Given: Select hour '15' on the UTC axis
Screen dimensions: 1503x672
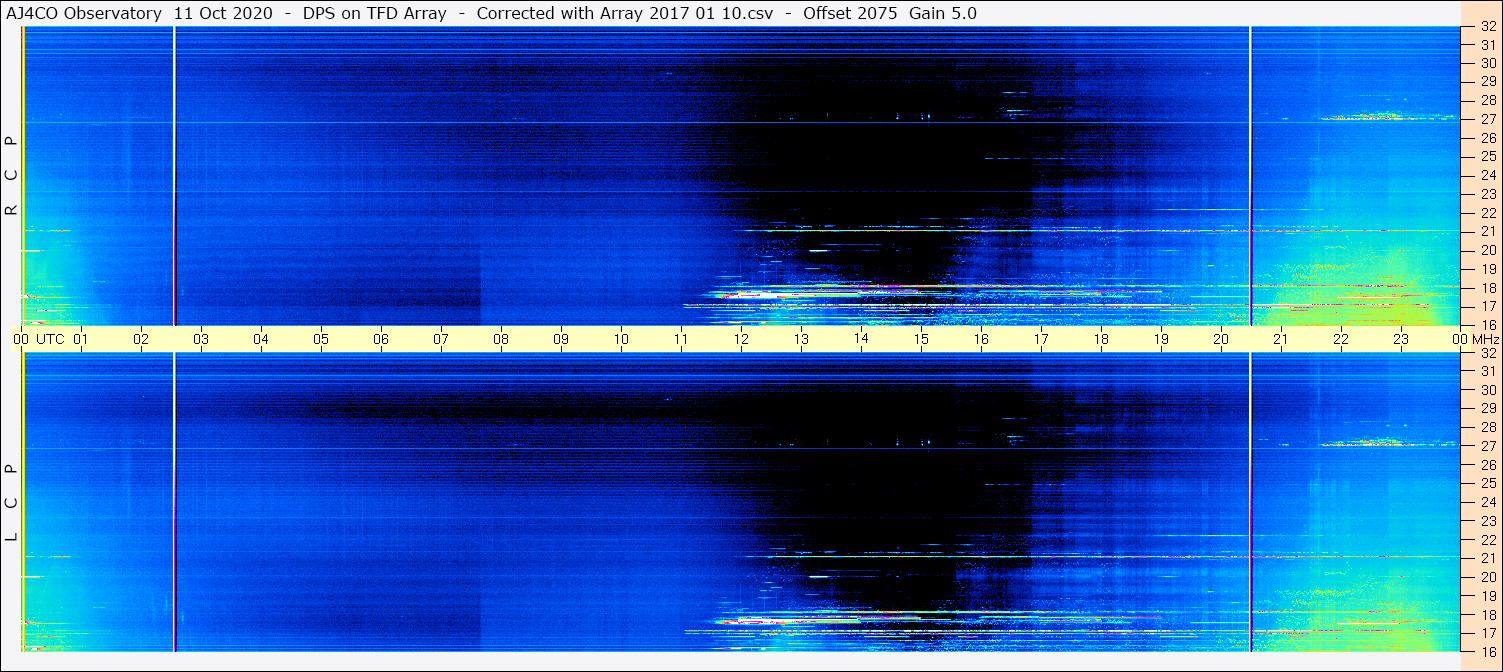Looking at the screenshot, I should click(921, 339).
